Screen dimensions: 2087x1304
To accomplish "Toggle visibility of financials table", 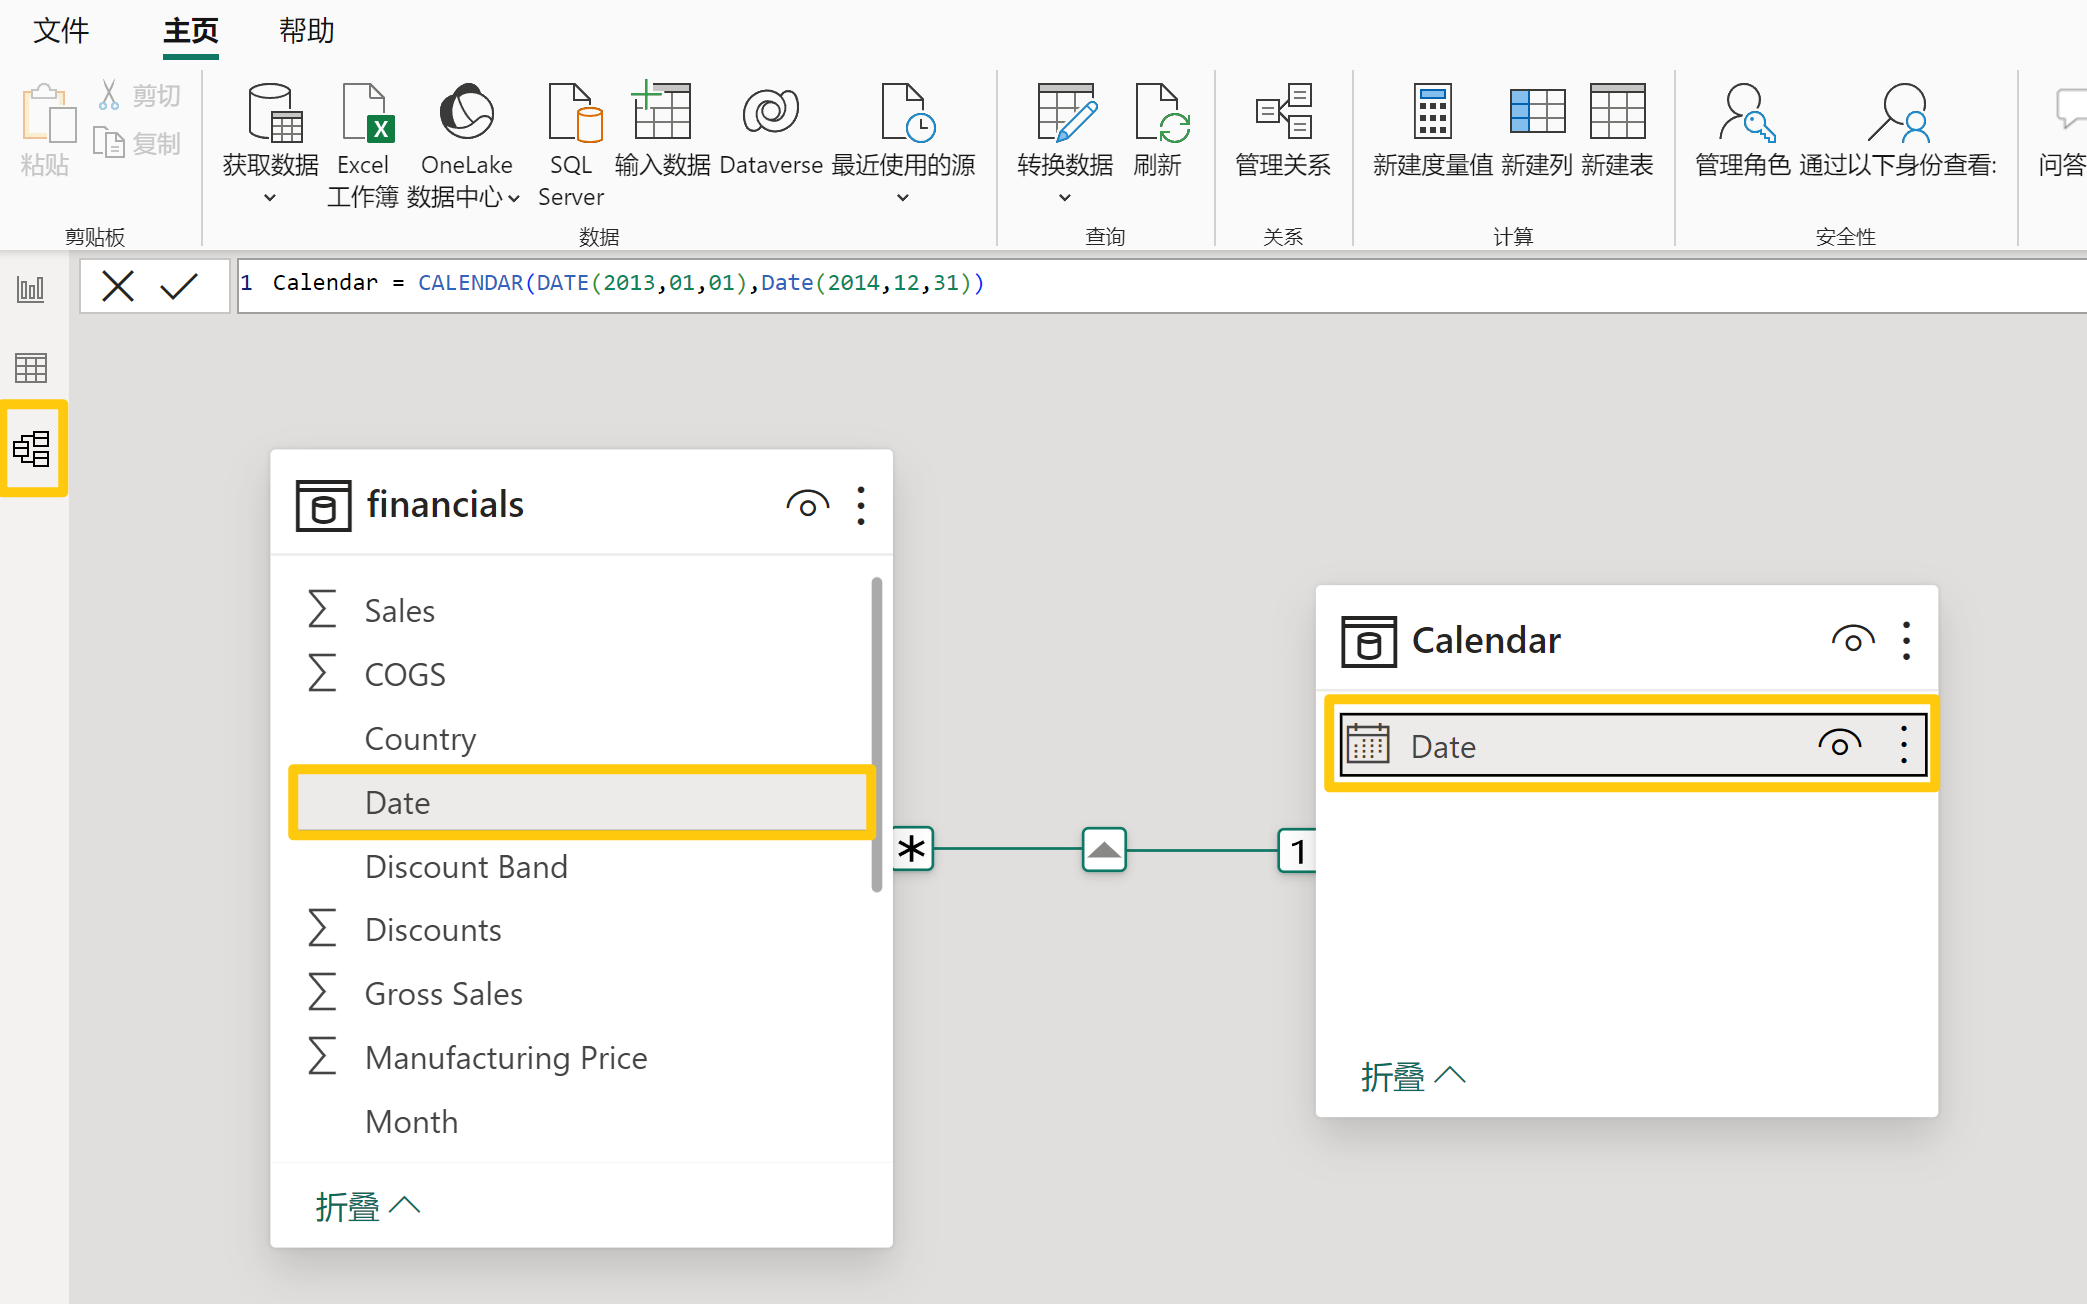I will pos(807,505).
